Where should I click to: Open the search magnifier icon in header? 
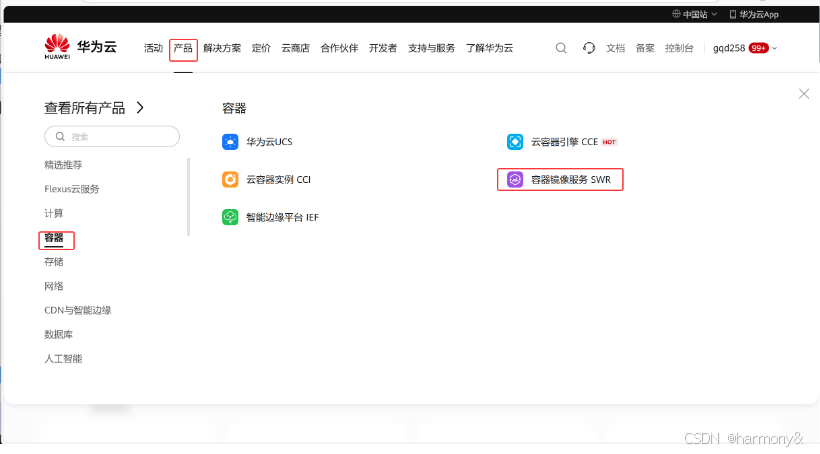[561, 48]
